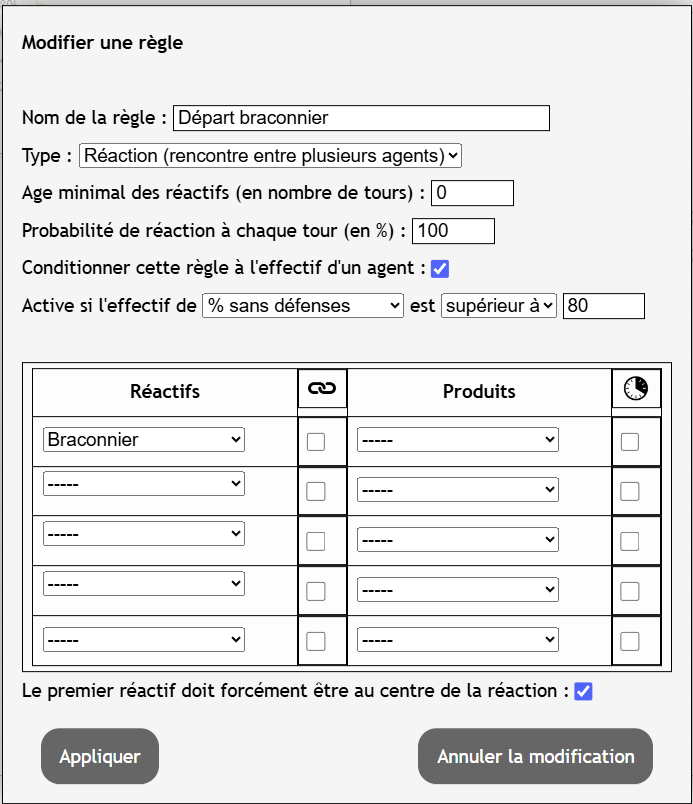Click the reaction probability field showing 100
The height and width of the screenshot is (804, 693).
click(454, 231)
